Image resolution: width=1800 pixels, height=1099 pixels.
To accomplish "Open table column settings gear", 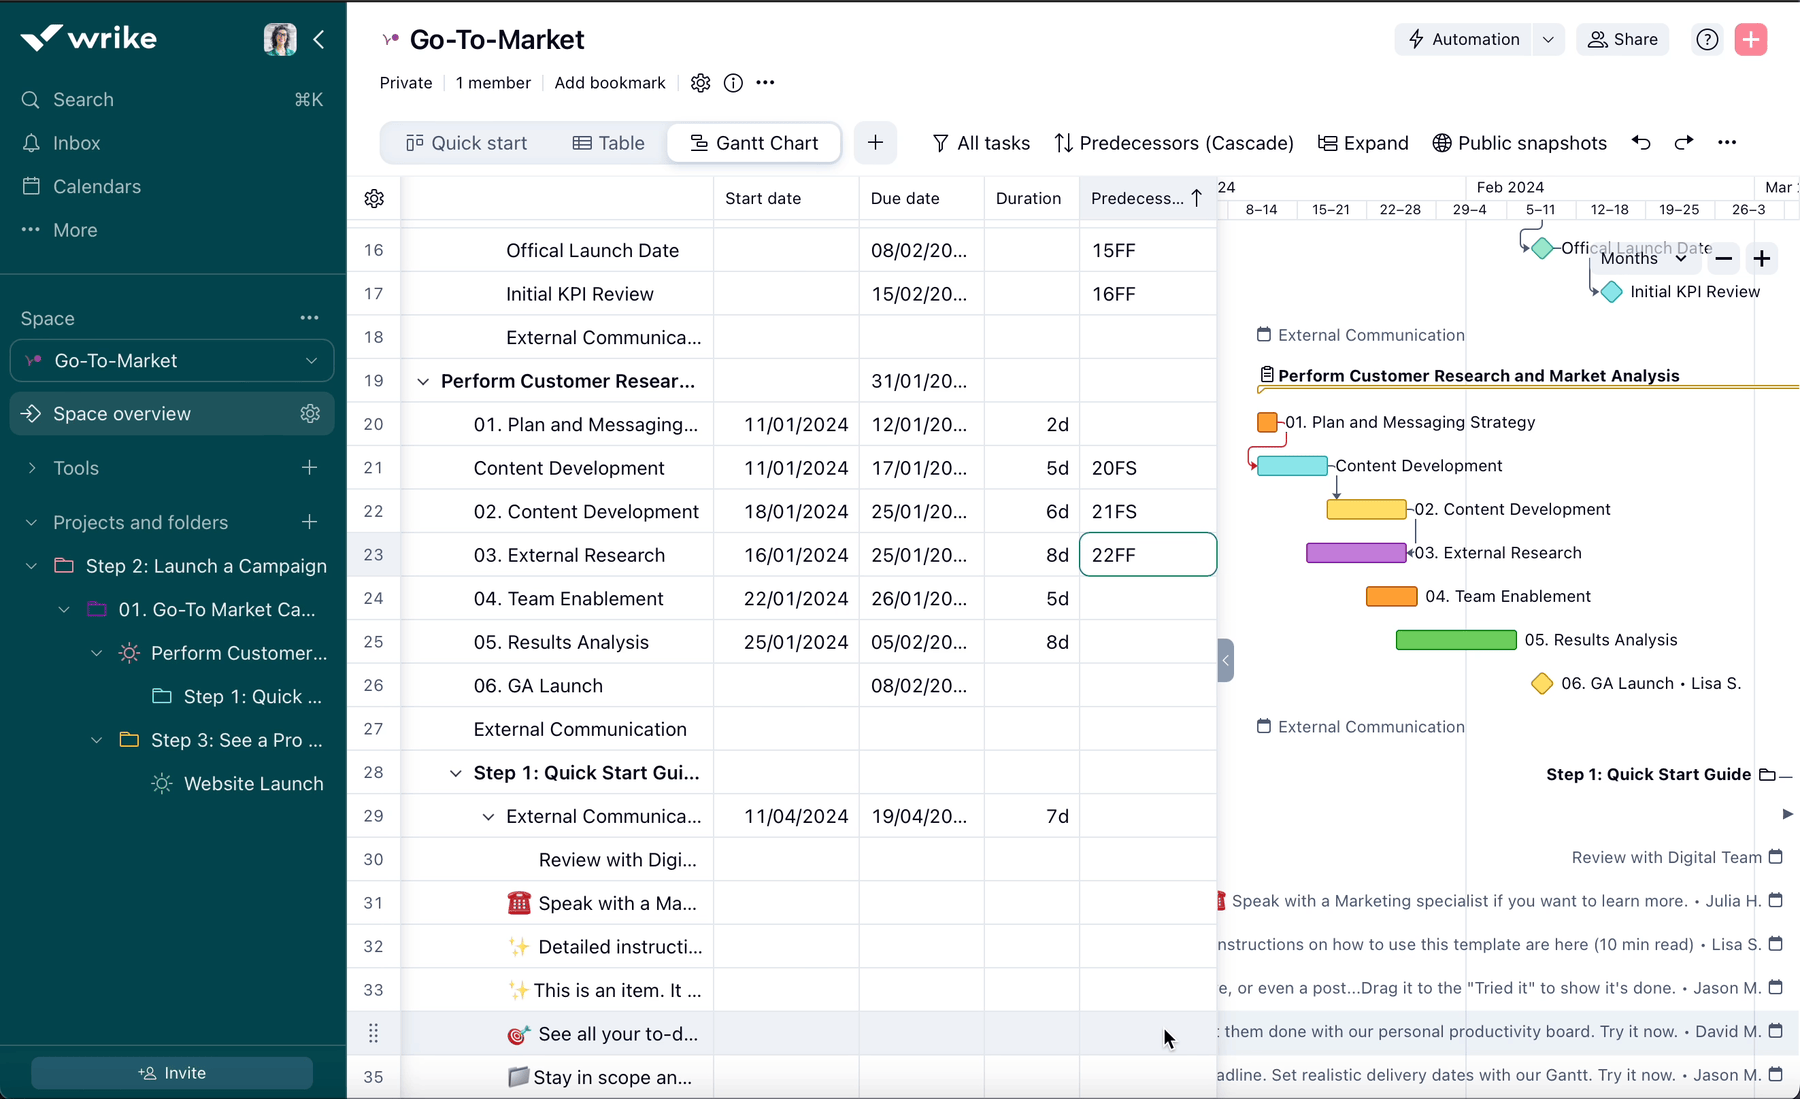I will [x=374, y=198].
